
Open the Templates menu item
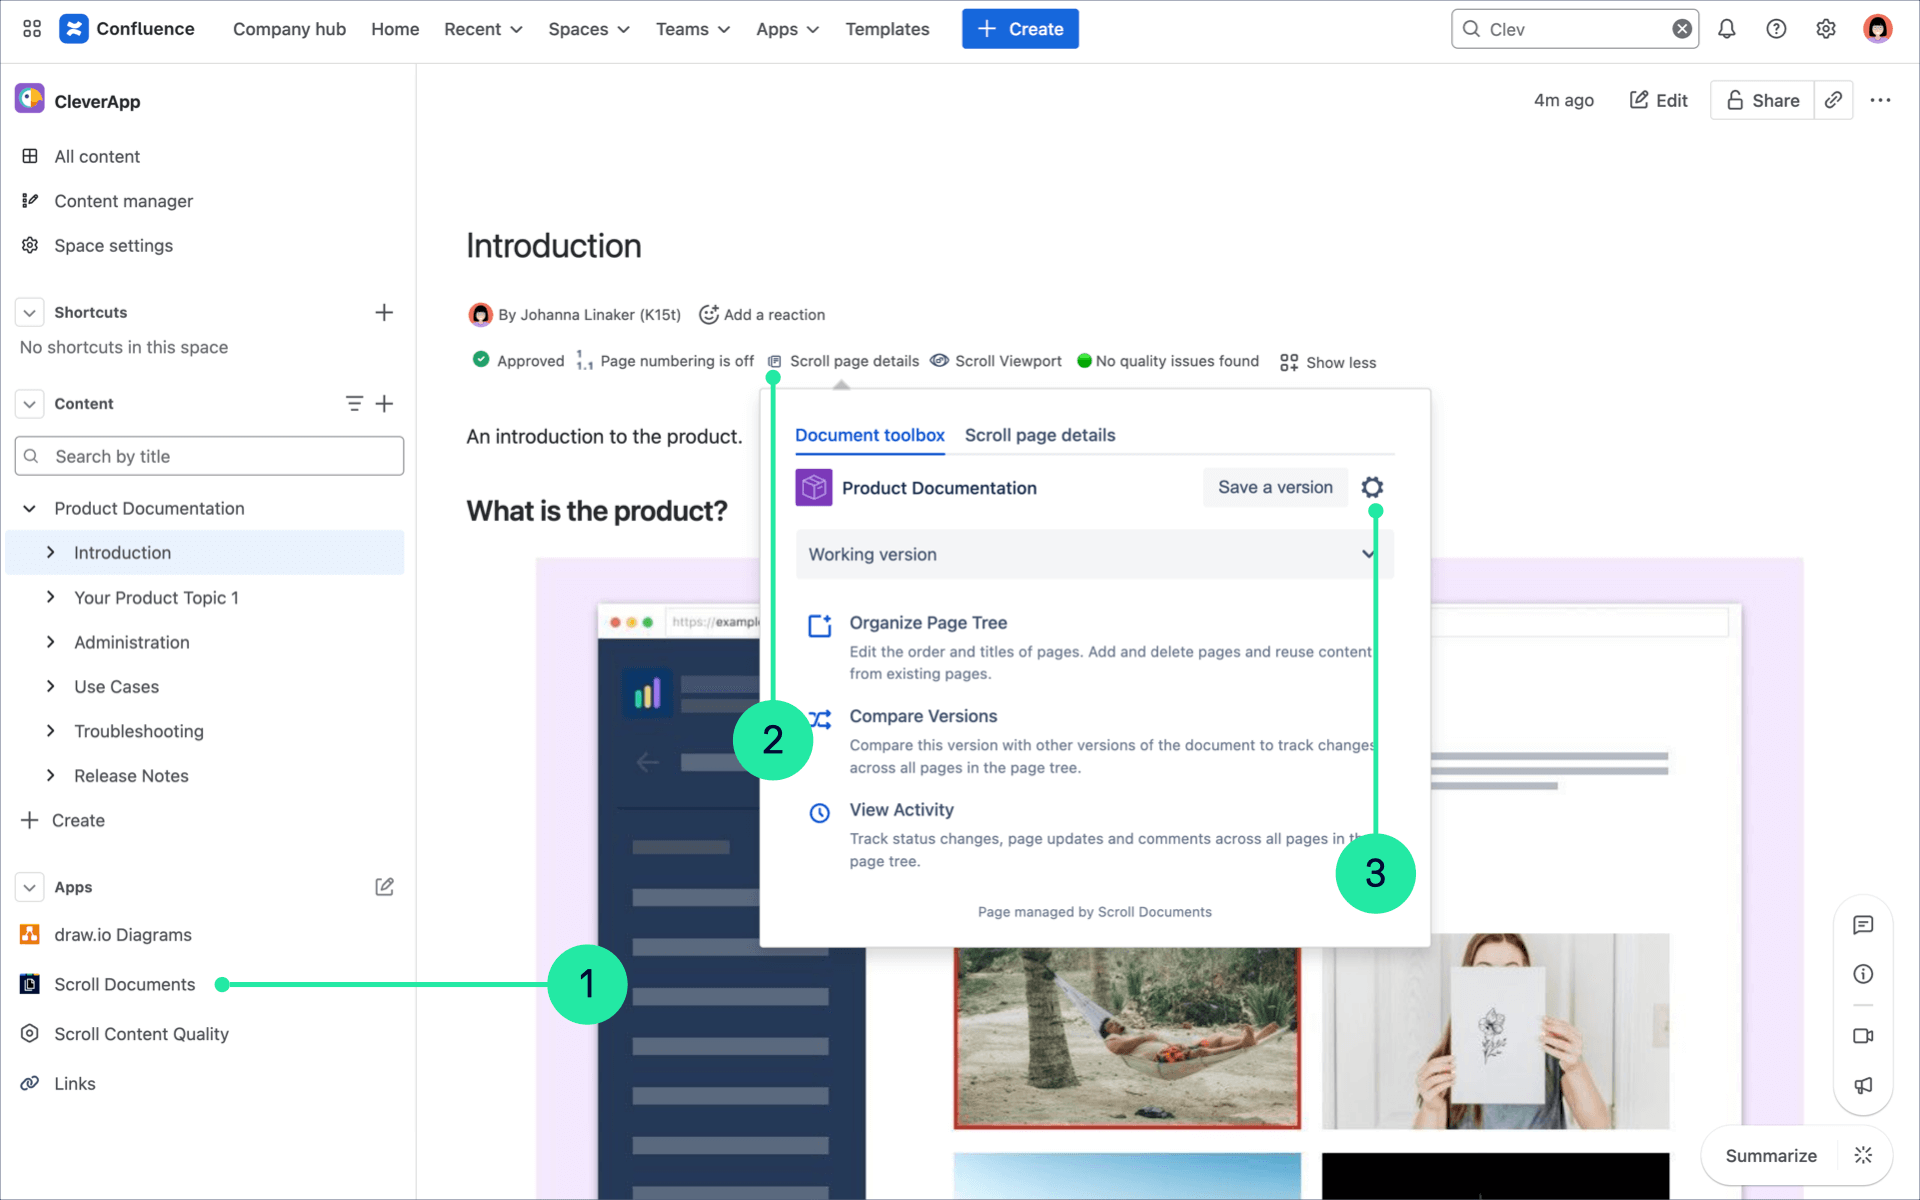[887, 29]
